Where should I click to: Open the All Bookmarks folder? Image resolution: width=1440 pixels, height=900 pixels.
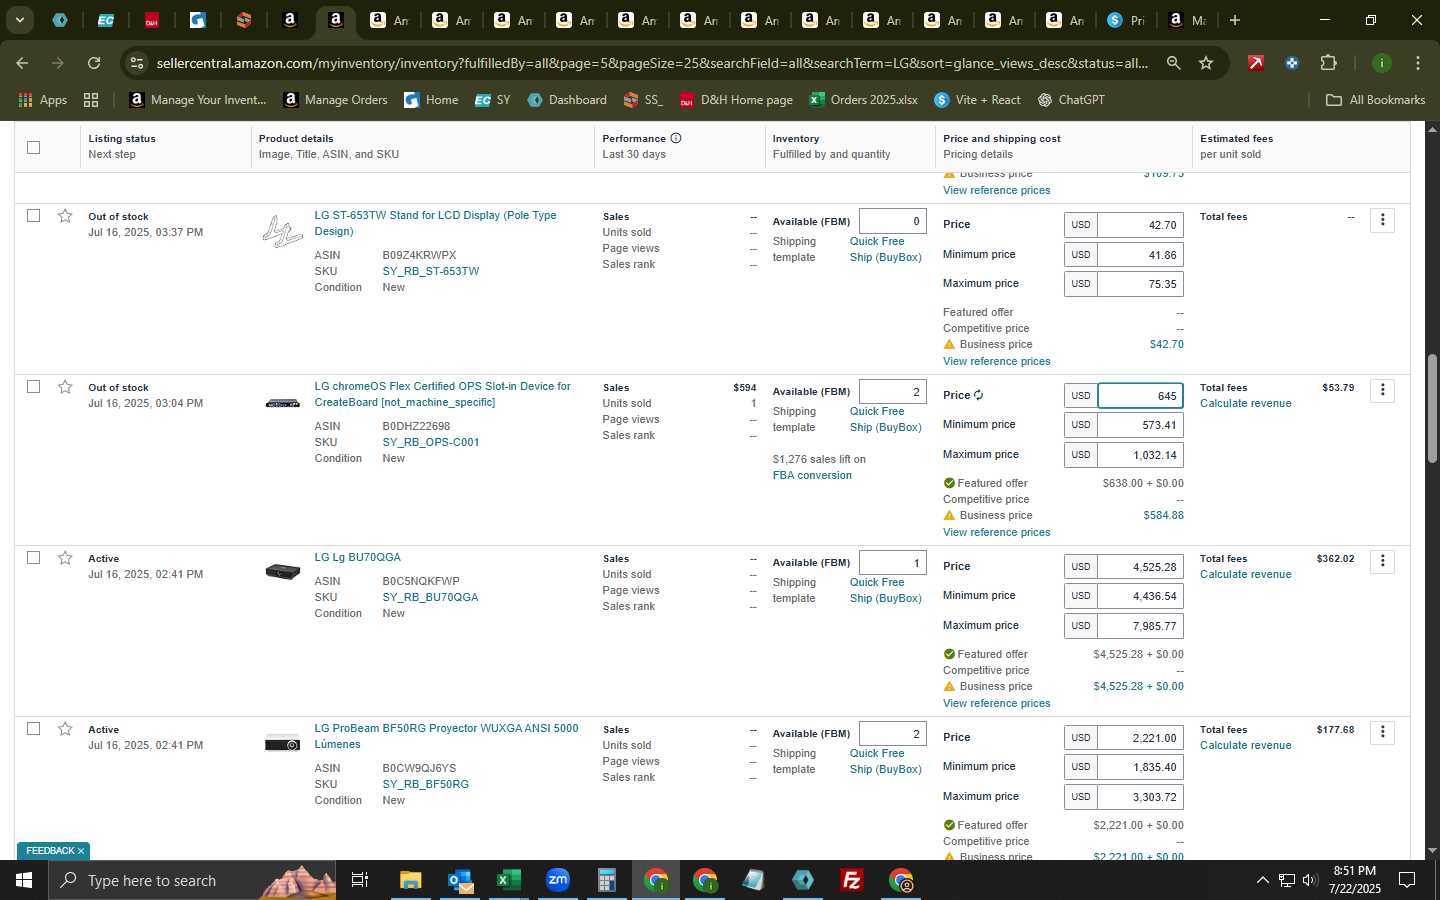pos(1375,100)
